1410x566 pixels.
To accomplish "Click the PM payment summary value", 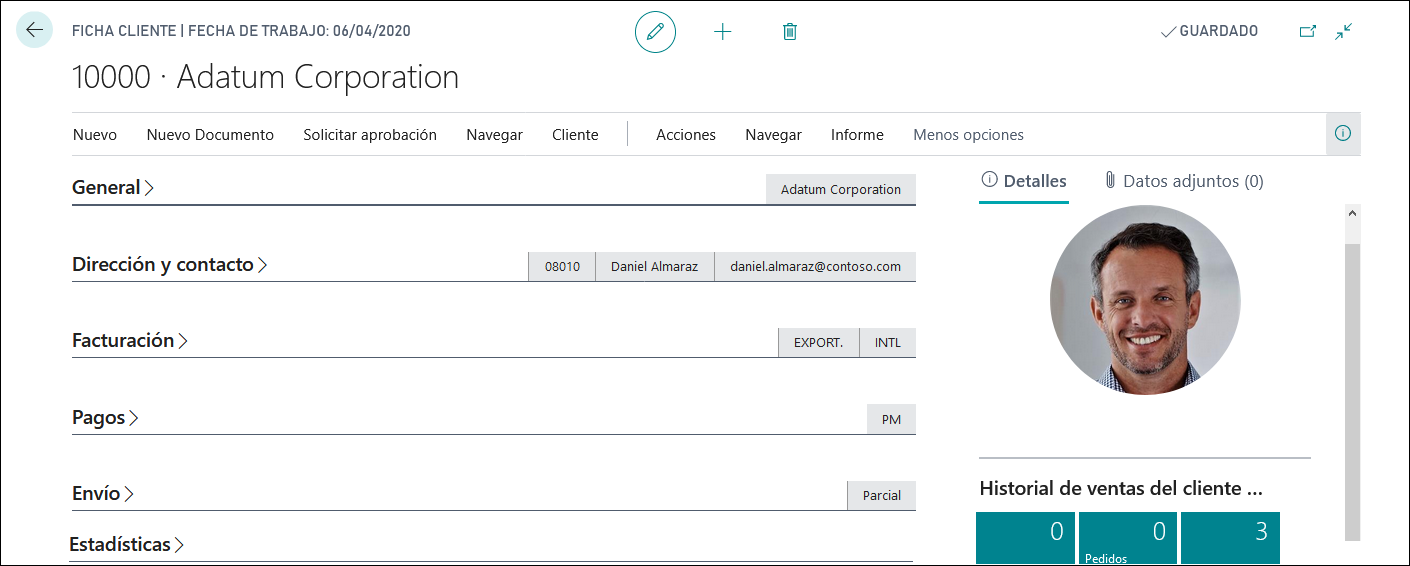I will (891, 420).
